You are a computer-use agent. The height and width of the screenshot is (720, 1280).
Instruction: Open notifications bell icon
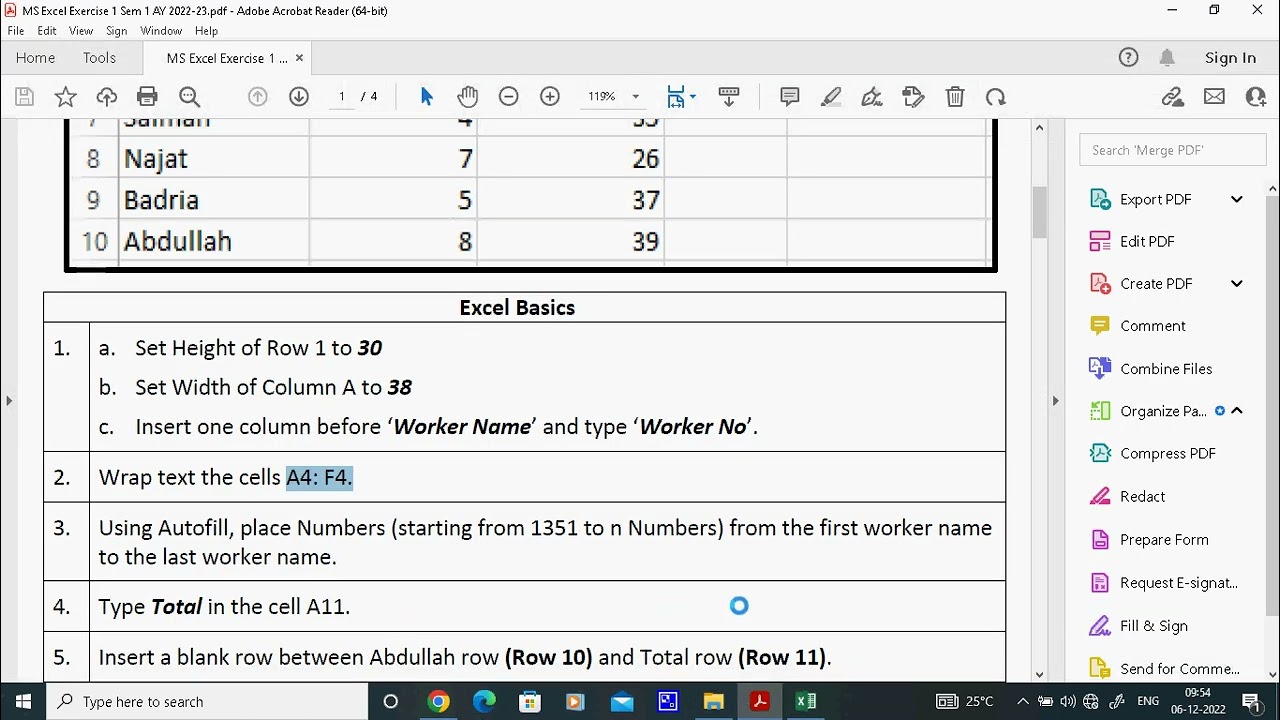coord(1167,58)
